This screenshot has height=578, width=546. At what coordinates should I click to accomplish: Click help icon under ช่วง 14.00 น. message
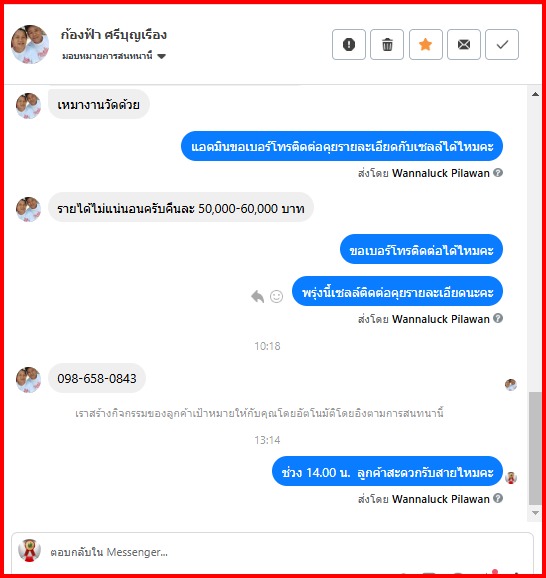498,498
